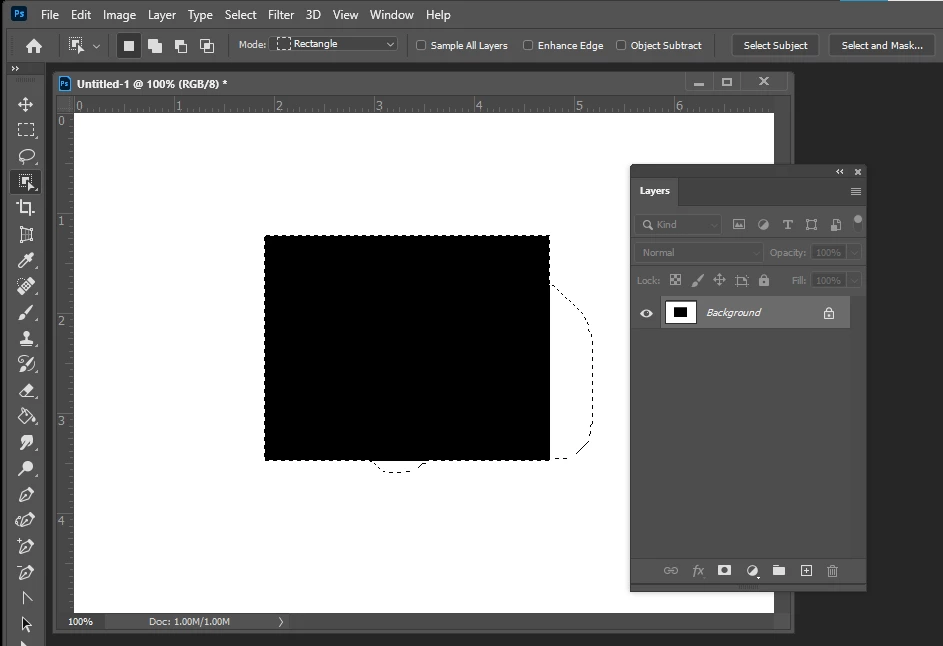This screenshot has width=943, height=646.
Task: Go to Photoshop Home screen
Action: click(34, 46)
